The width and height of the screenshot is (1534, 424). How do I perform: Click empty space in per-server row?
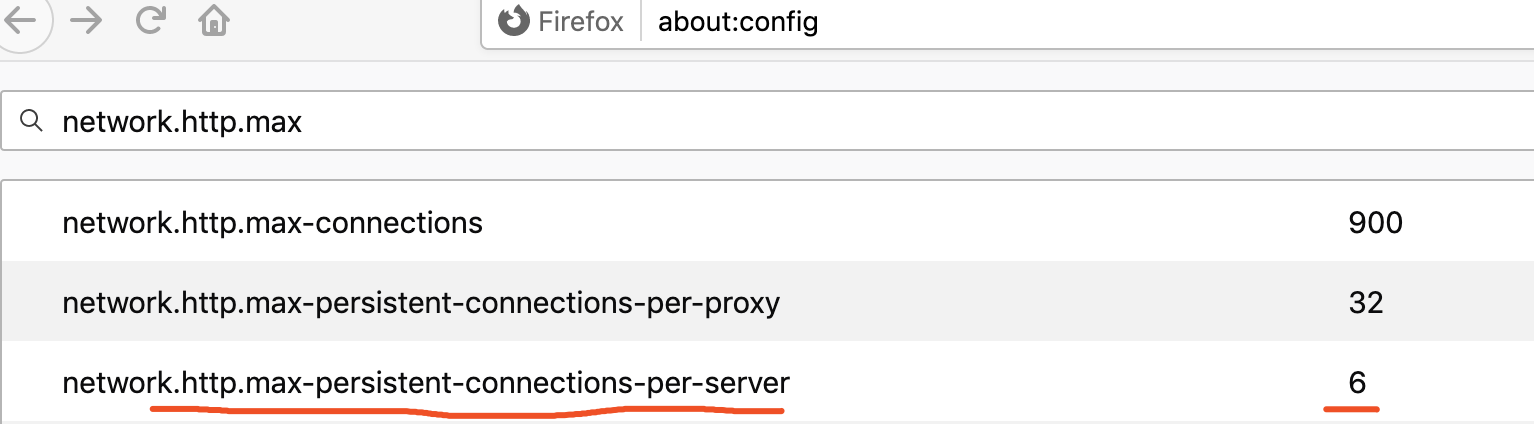pyautogui.click(x=1050, y=382)
